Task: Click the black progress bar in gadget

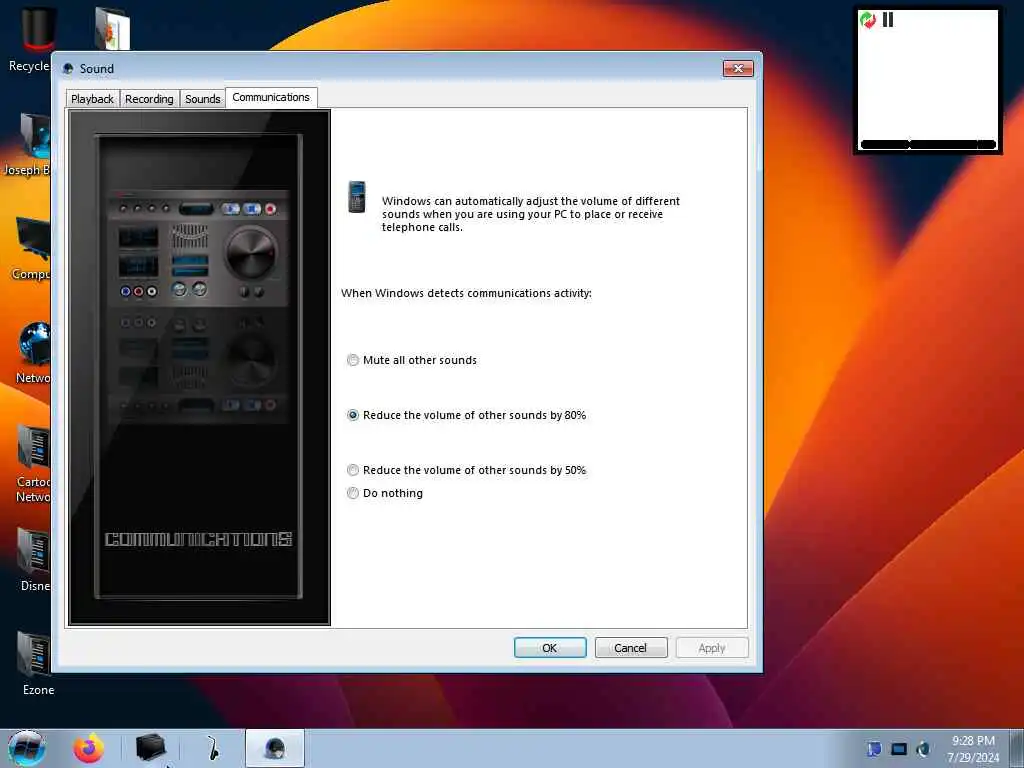Action: (928, 144)
